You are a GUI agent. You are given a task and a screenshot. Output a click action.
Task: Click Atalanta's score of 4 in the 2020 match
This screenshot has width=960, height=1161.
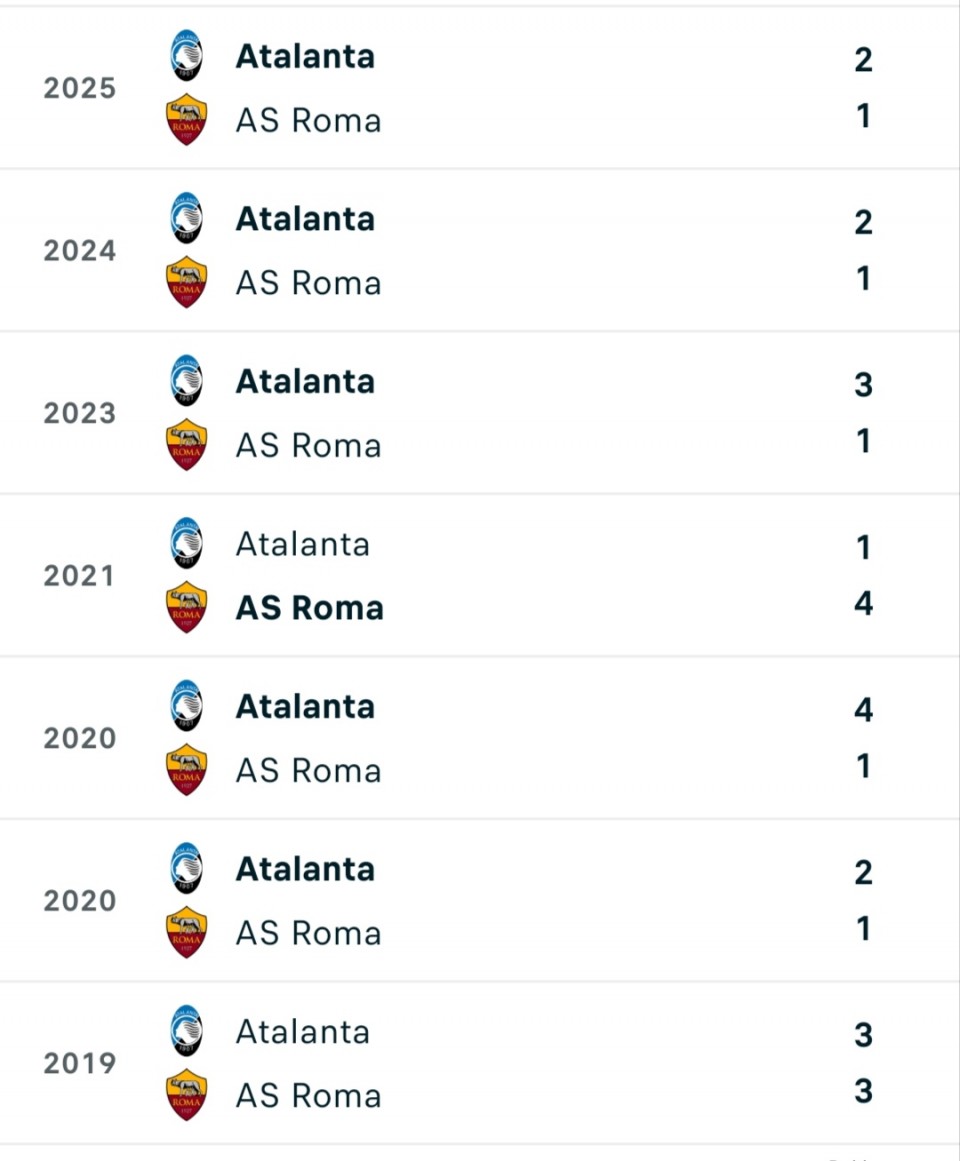tap(864, 710)
